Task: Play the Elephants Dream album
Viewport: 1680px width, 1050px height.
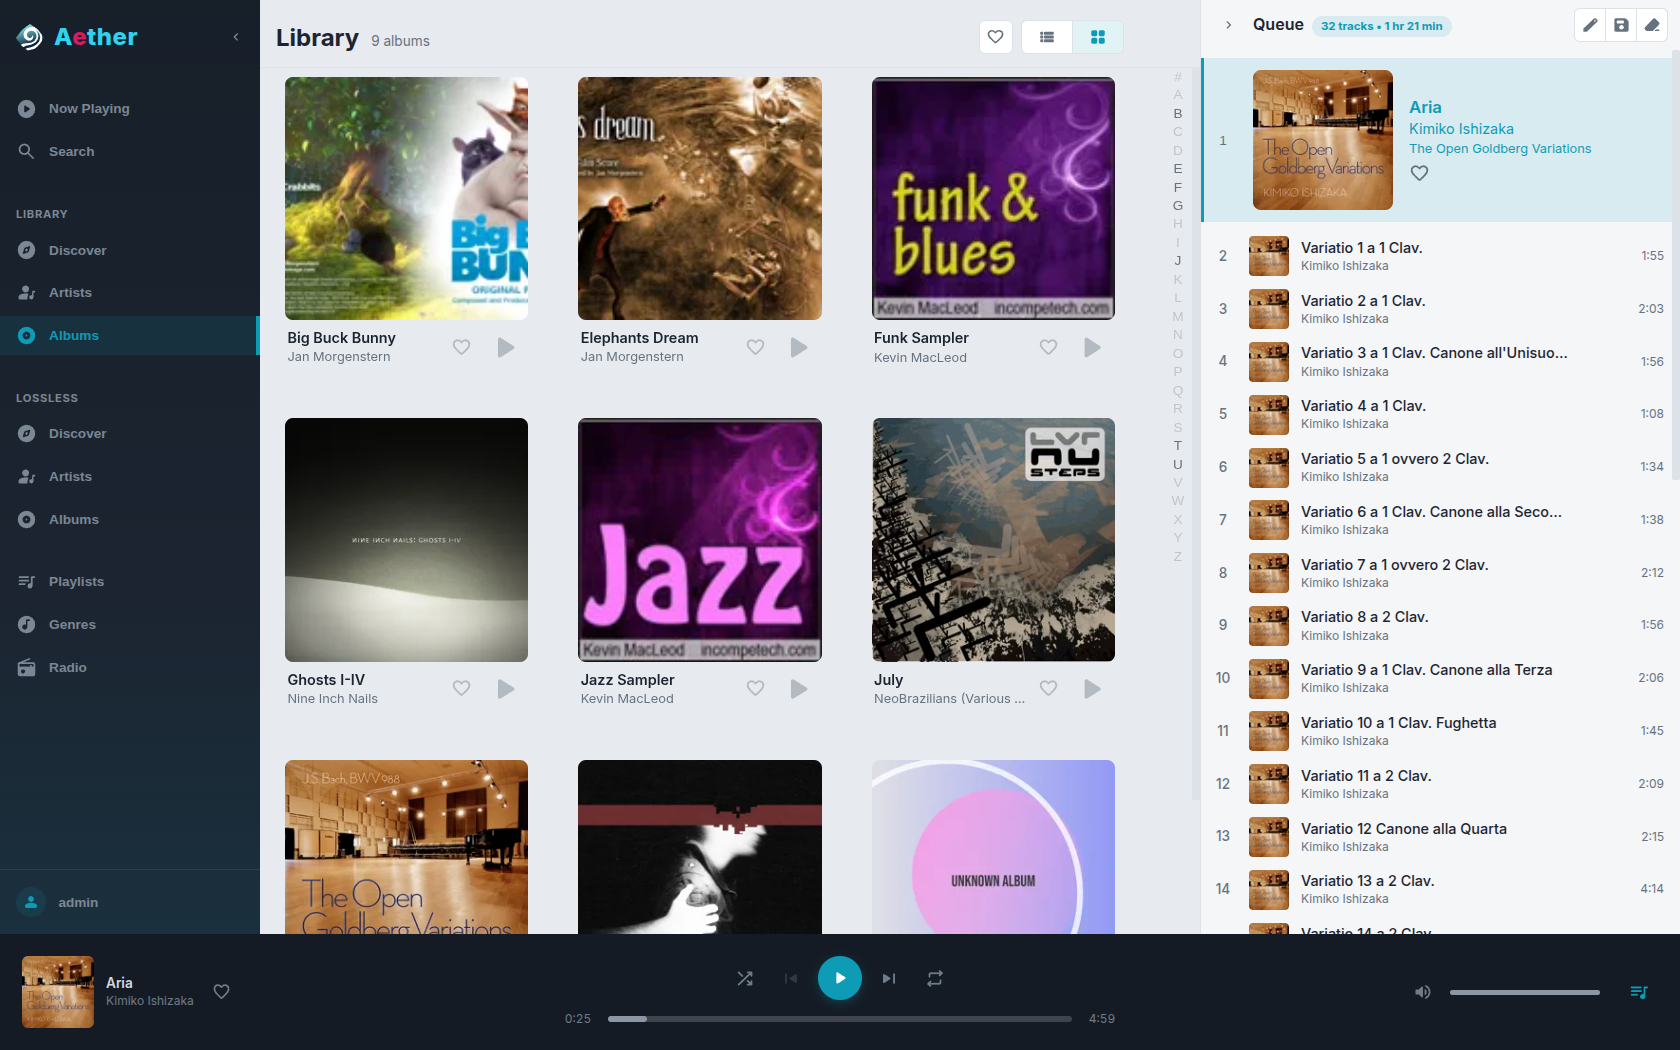Action: (799, 347)
